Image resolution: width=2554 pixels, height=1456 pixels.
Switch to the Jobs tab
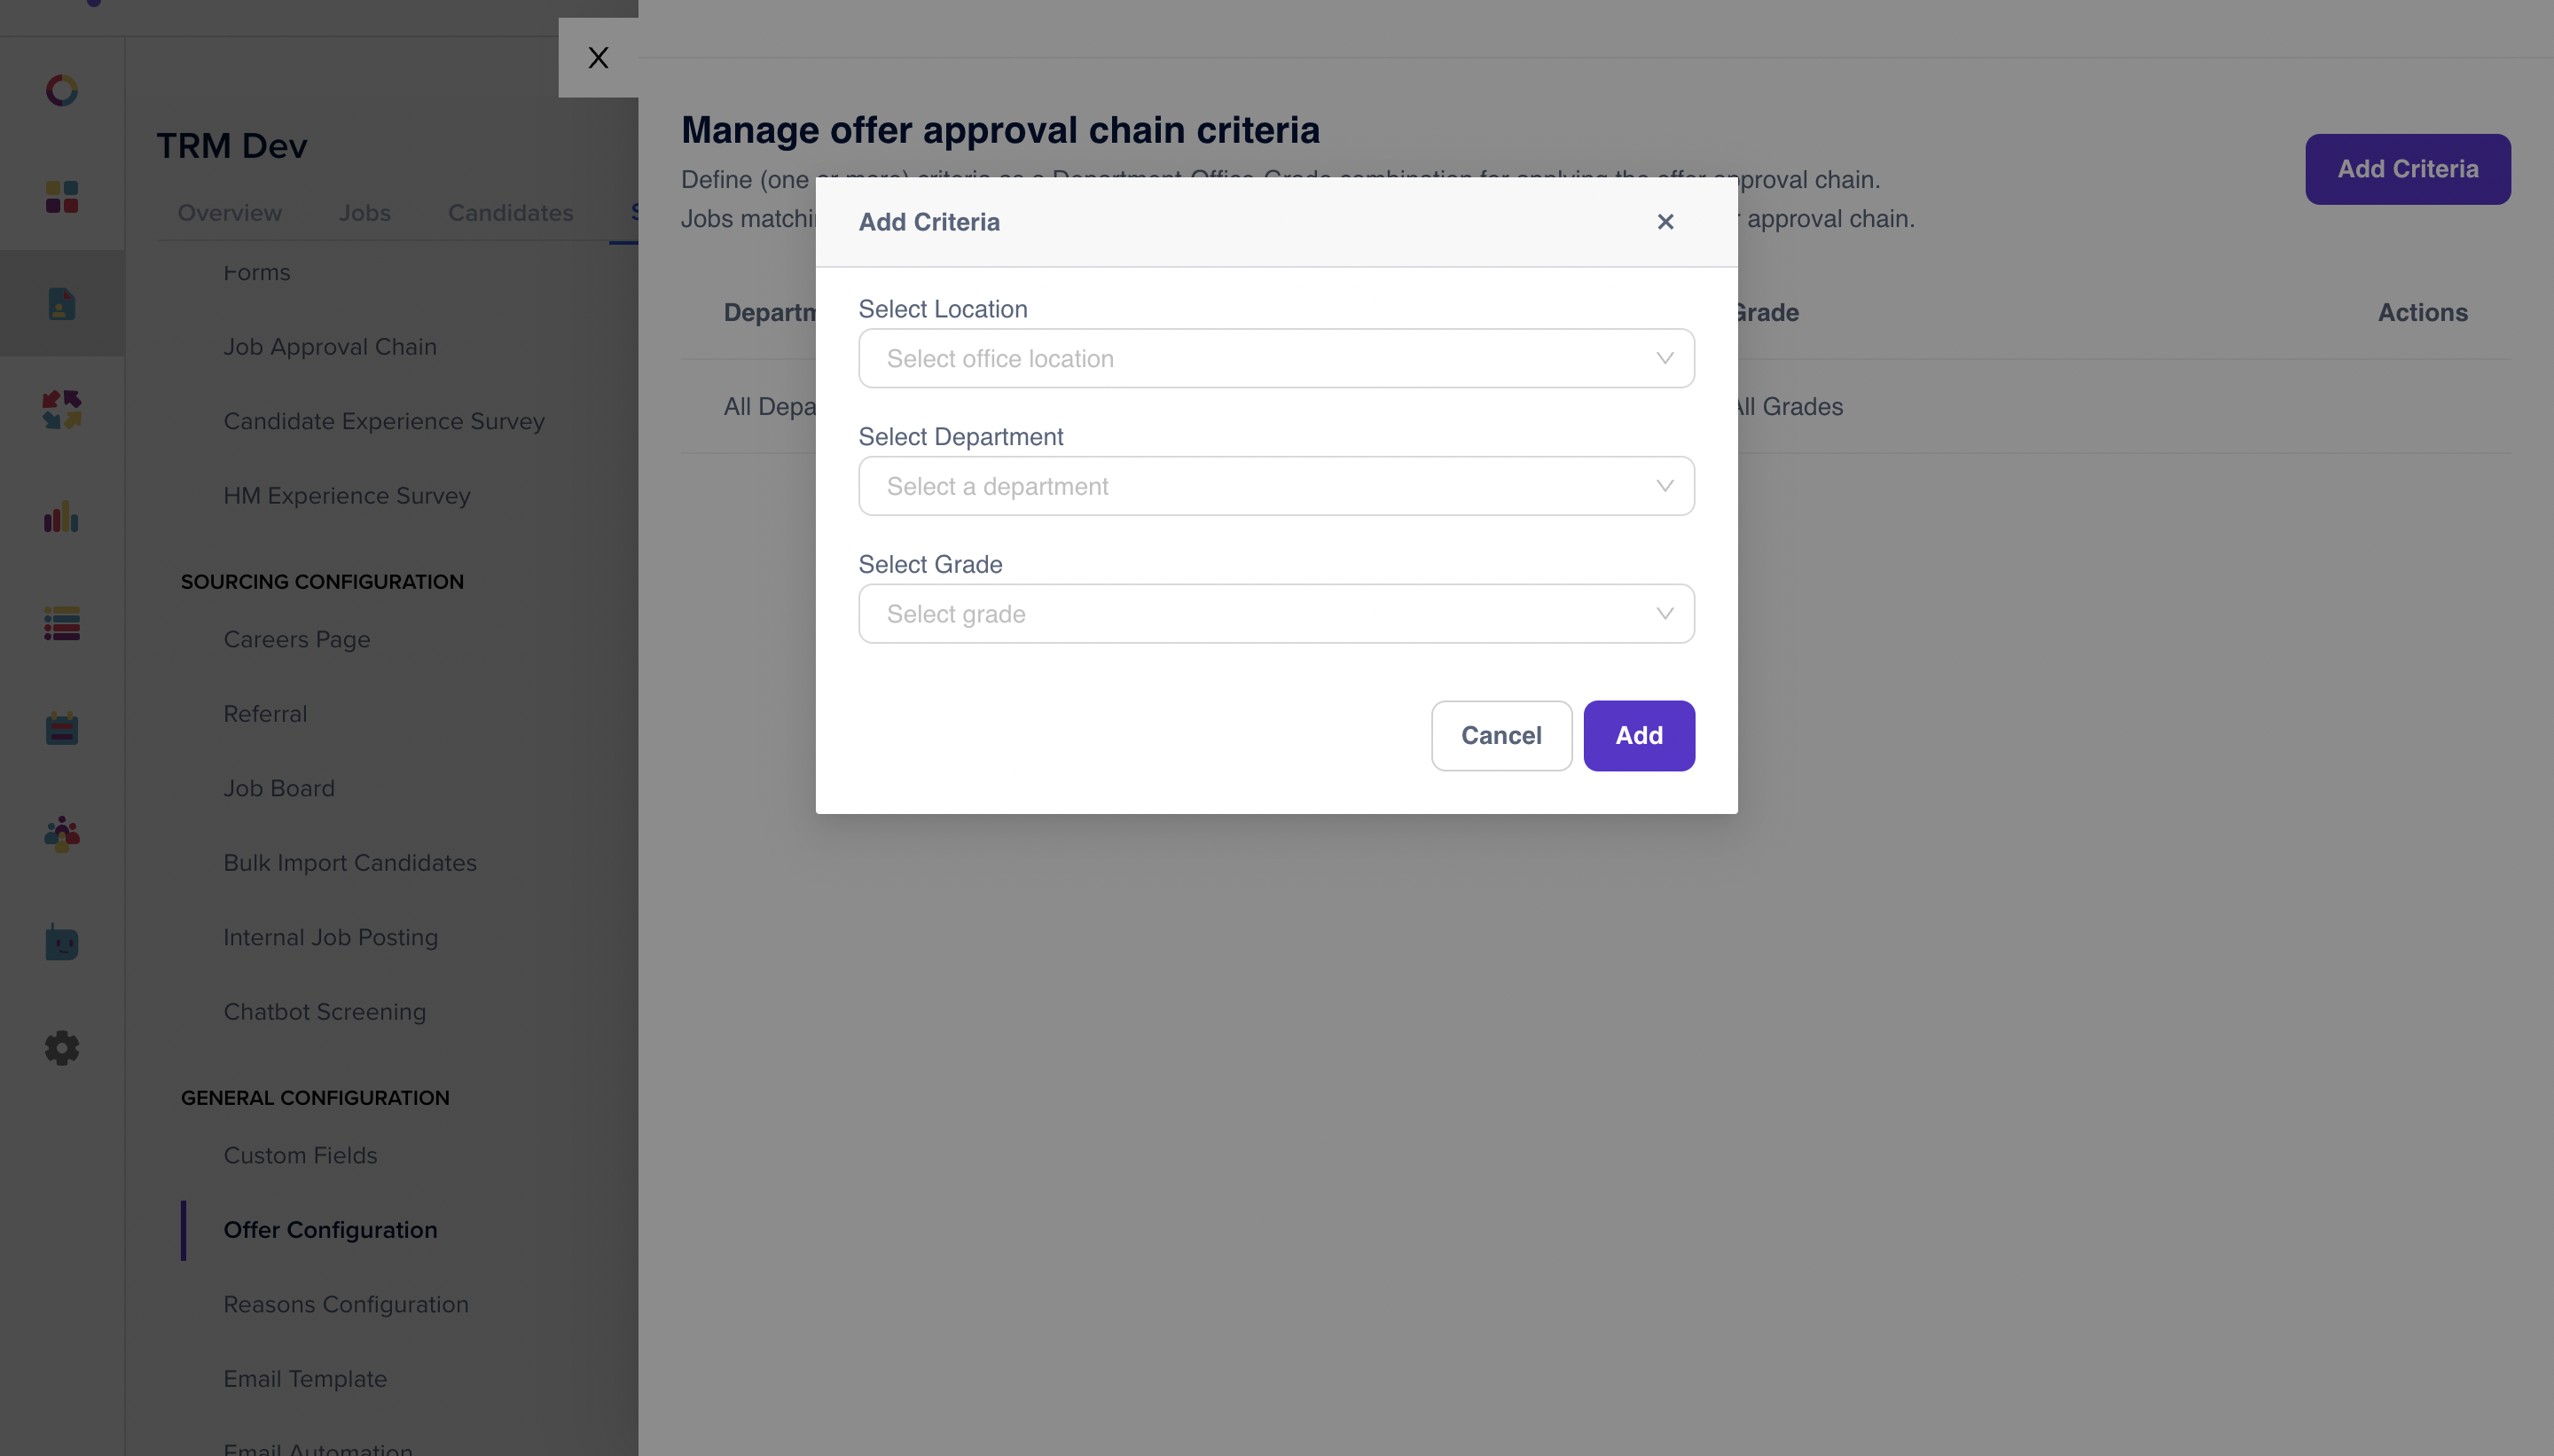point(364,213)
